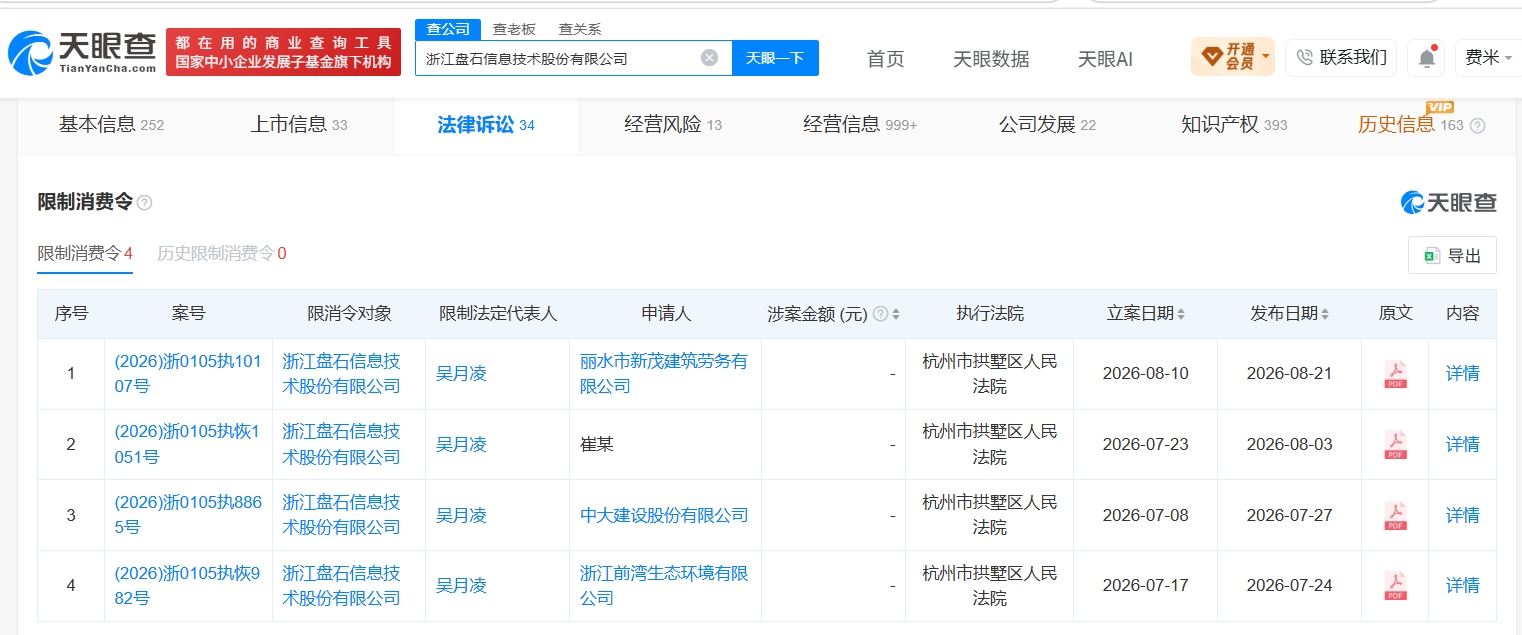The height and width of the screenshot is (635, 1522).
Task: Open the 经营信息 tab
Action: [860, 125]
